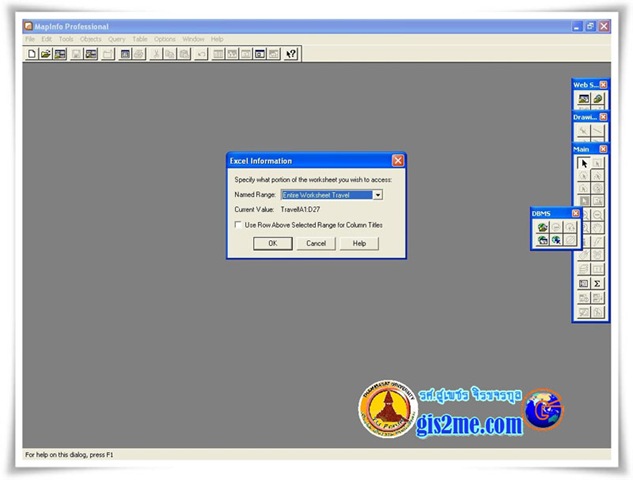Click Help button in Excel Information dialog
Screen dimensions: 633x480
pos(359,243)
